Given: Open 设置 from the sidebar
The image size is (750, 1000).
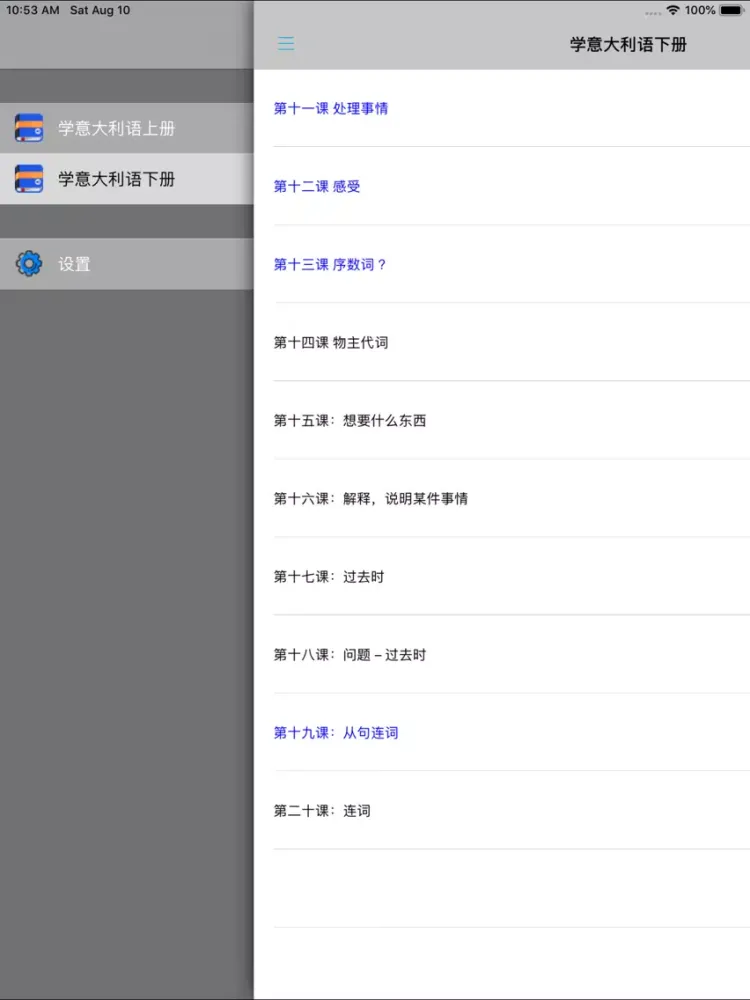Looking at the screenshot, I should click(74, 264).
